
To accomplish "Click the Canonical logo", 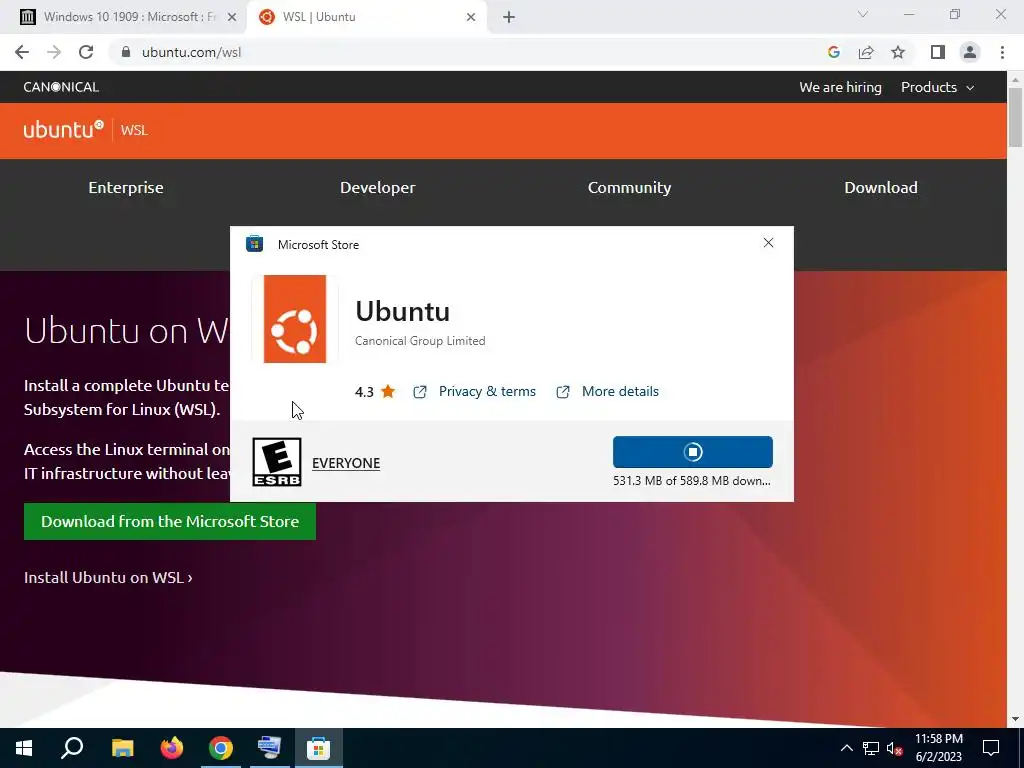I will pyautogui.click(x=61, y=87).
